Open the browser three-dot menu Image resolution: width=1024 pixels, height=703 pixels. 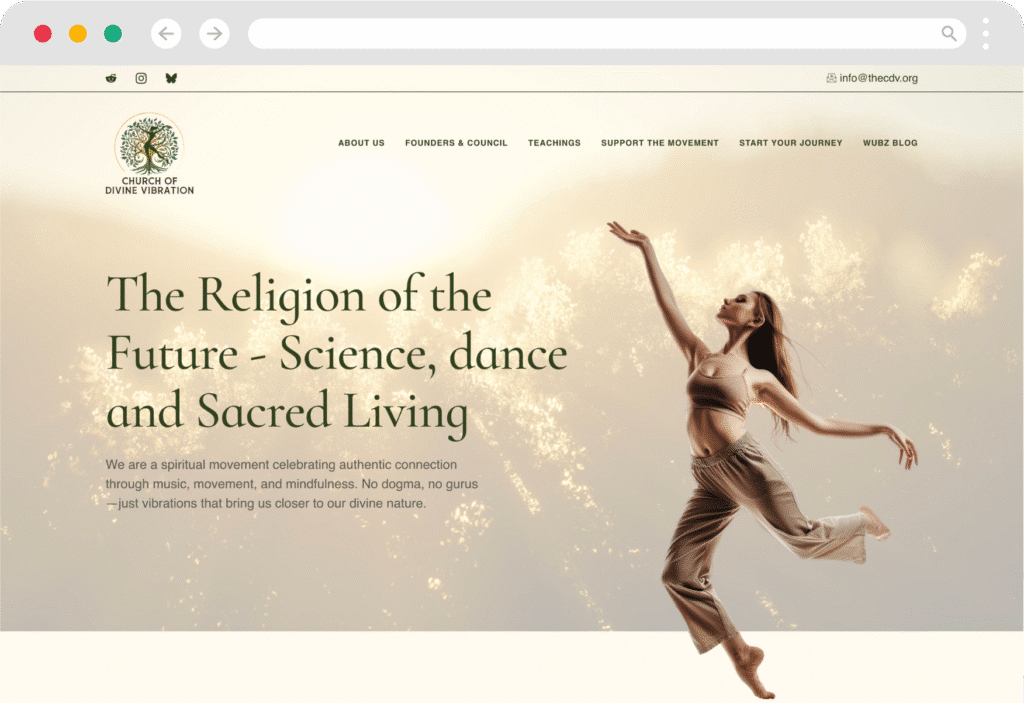tap(986, 34)
